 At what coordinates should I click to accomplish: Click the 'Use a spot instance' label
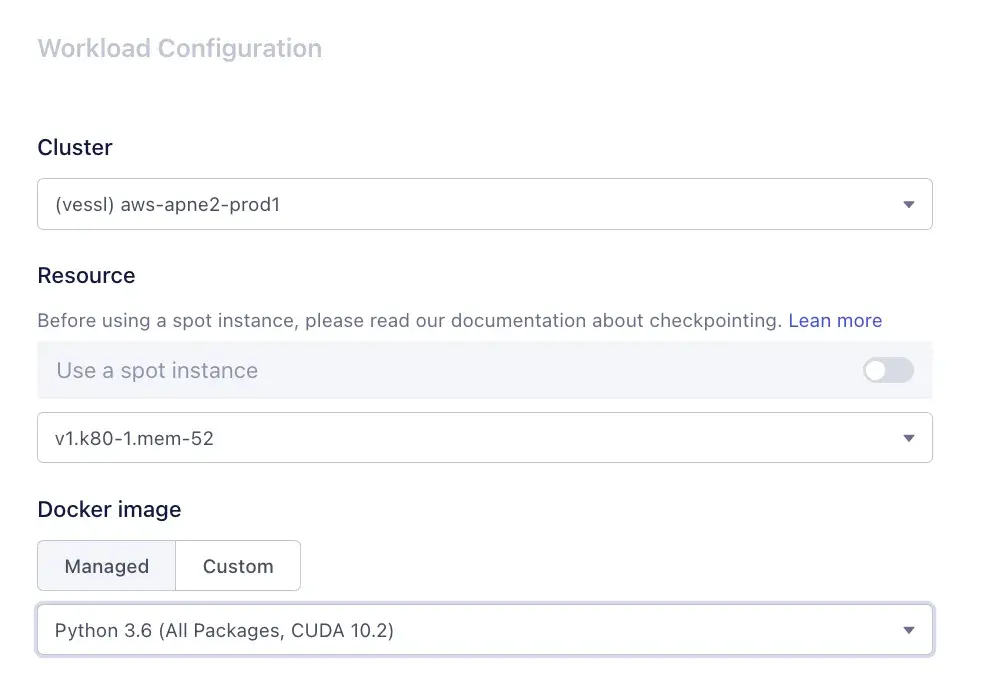[x=157, y=371]
